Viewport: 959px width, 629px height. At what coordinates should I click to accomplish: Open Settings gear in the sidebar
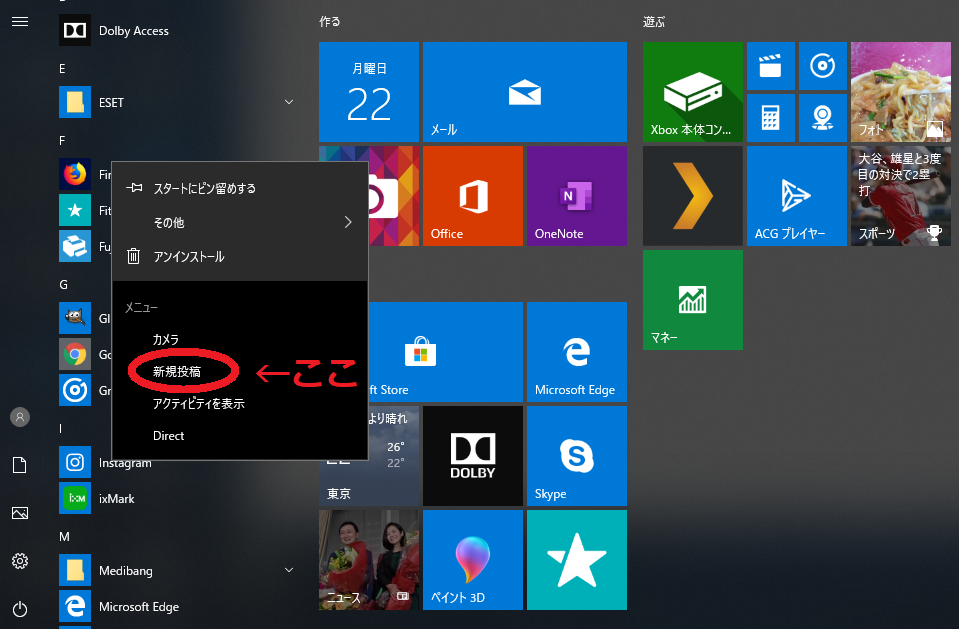[20, 561]
